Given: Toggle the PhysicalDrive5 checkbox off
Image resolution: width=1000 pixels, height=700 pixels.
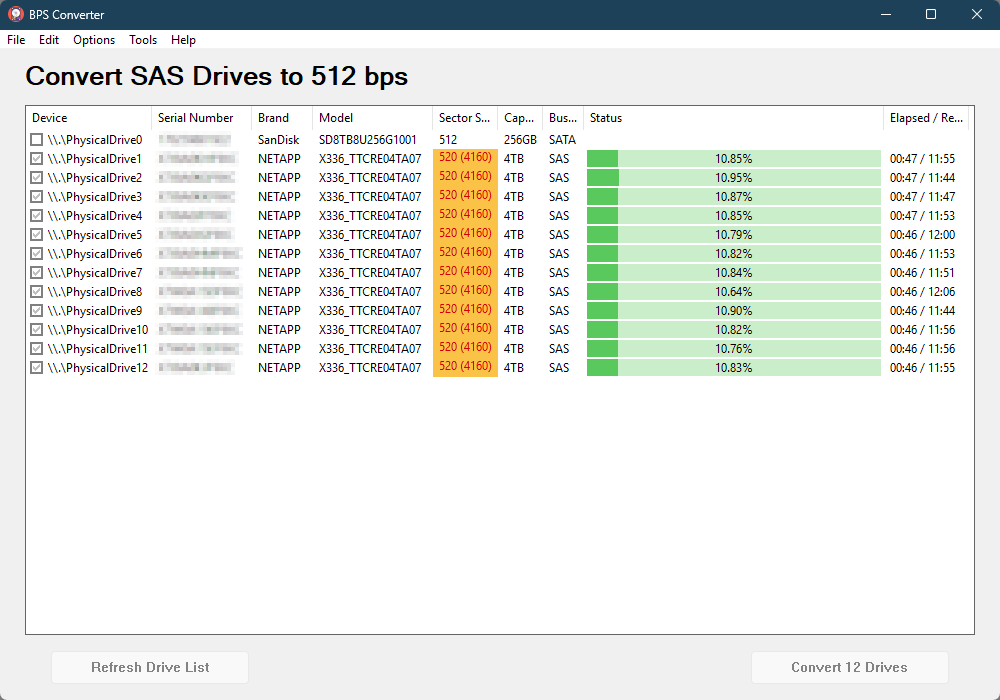Looking at the screenshot, I should (x=36, y=234).
